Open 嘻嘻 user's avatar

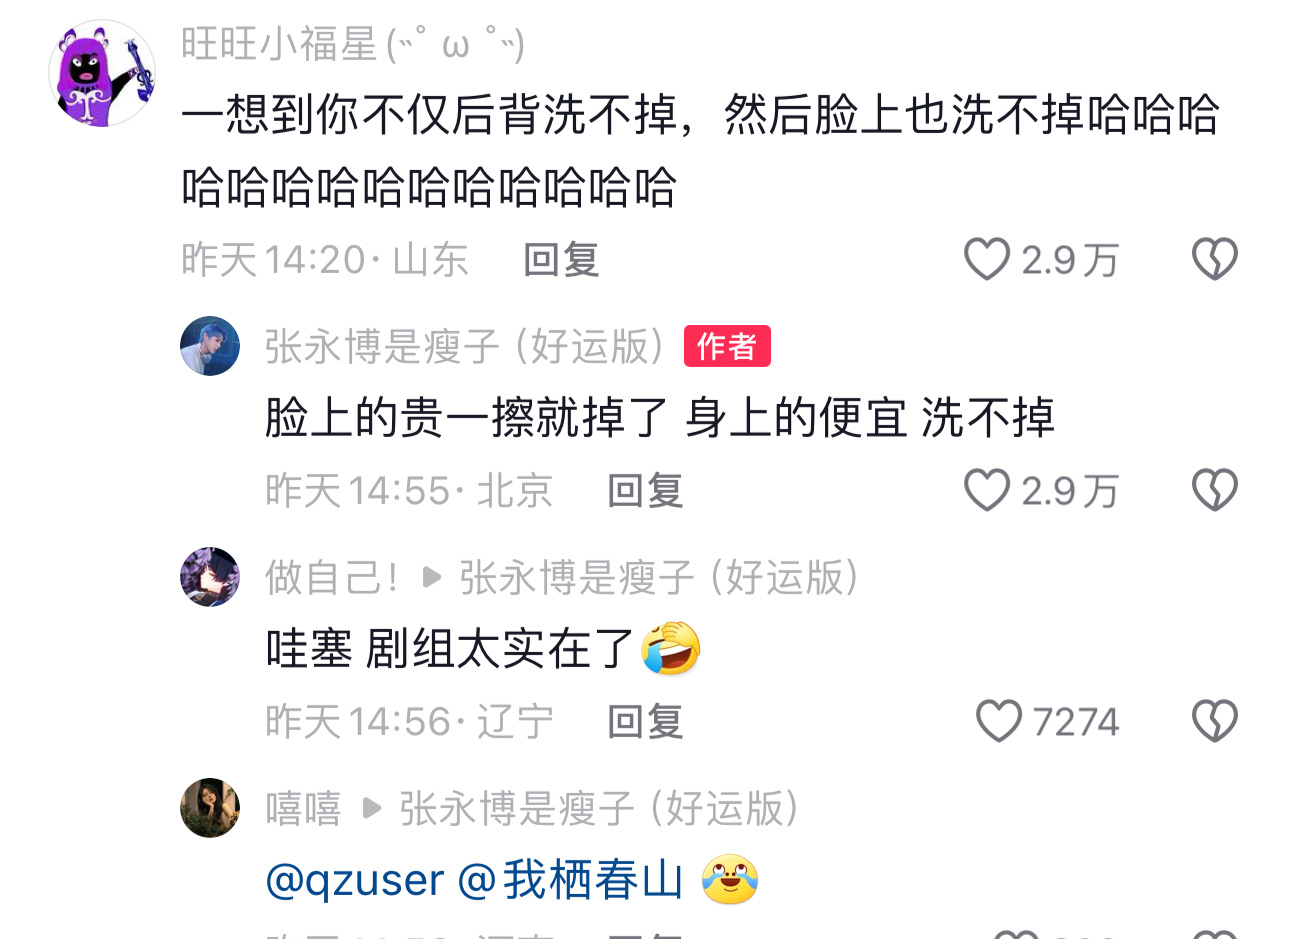pos(210,808)
